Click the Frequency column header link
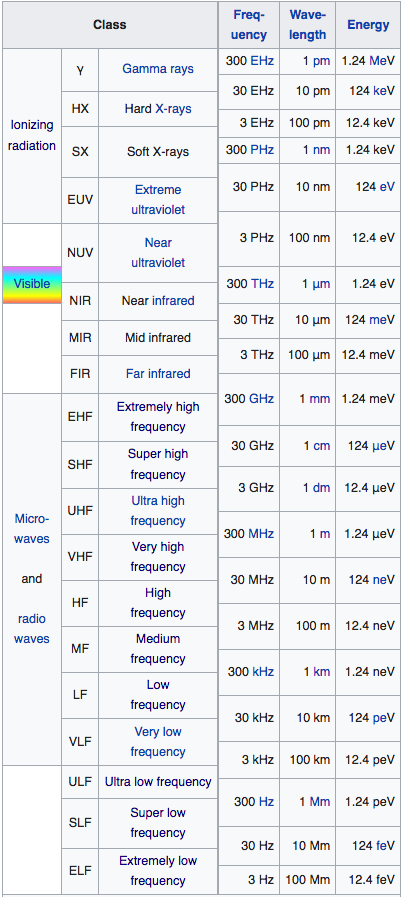The height and width of the screenshot is (897, 402). [x=249, y=25]
